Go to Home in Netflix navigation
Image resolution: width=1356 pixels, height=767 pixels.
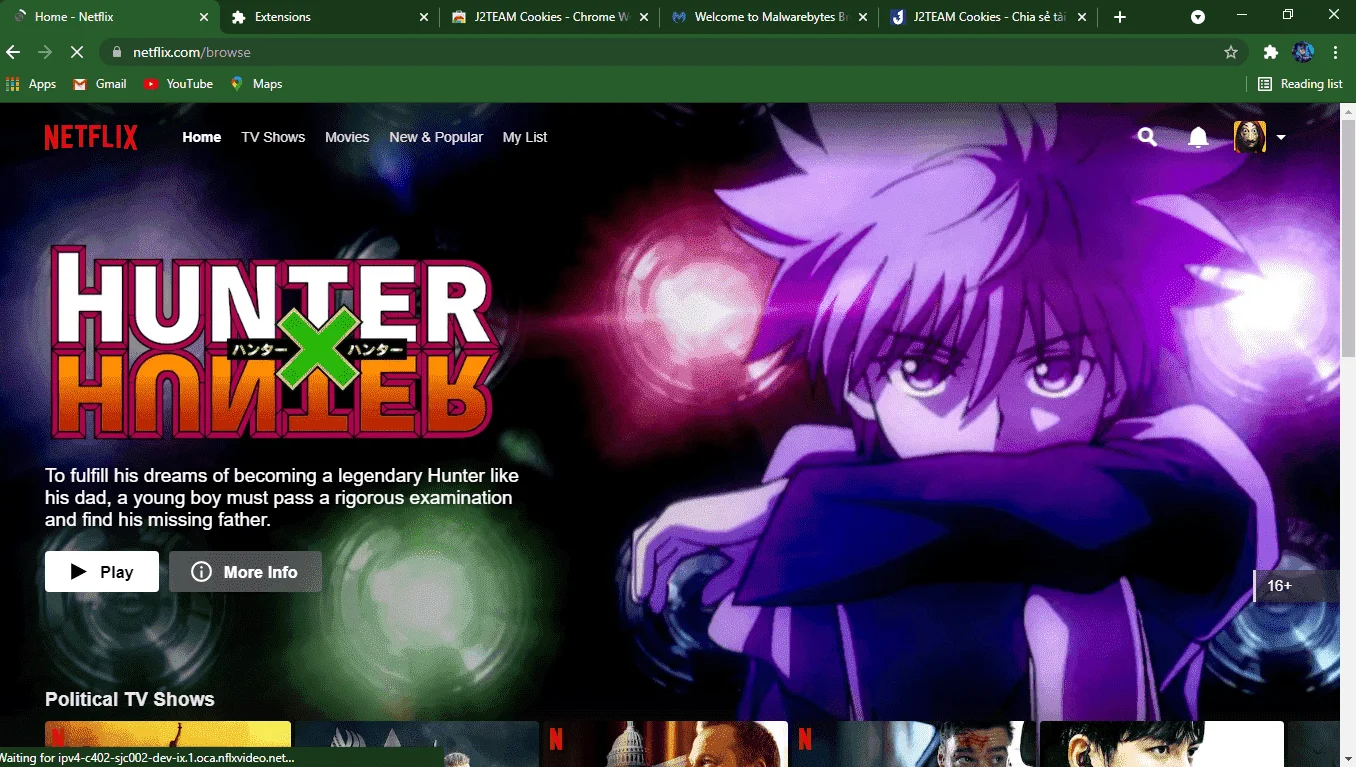[202, 137]
